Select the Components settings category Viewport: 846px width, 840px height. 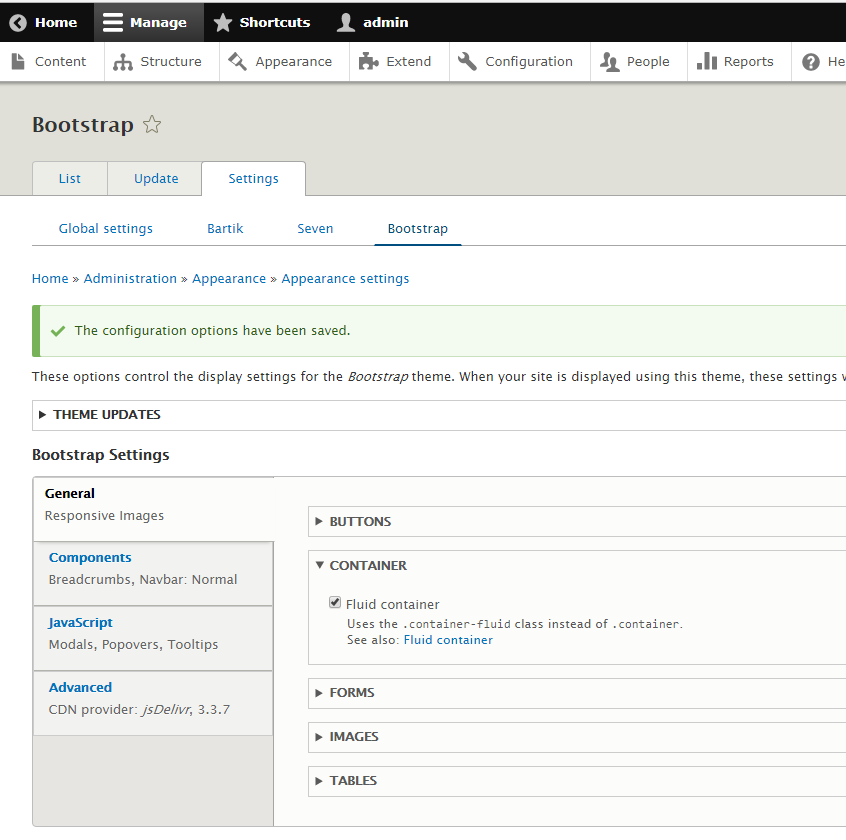(90, 557)
